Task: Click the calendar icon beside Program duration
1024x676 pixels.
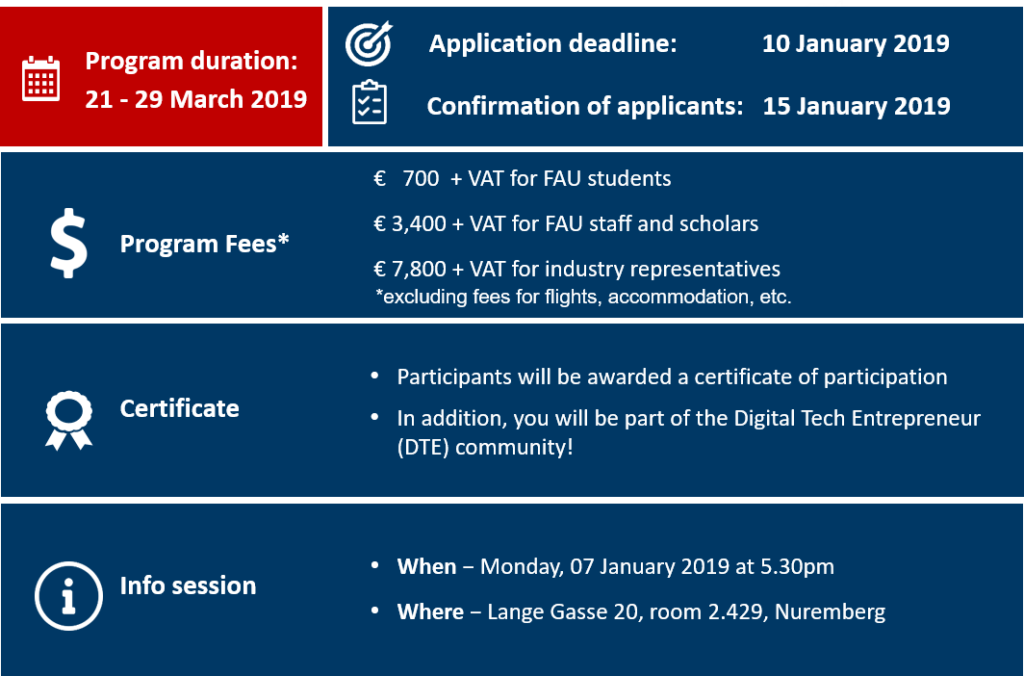Action: pyautogui.click(x=41, y=79)
